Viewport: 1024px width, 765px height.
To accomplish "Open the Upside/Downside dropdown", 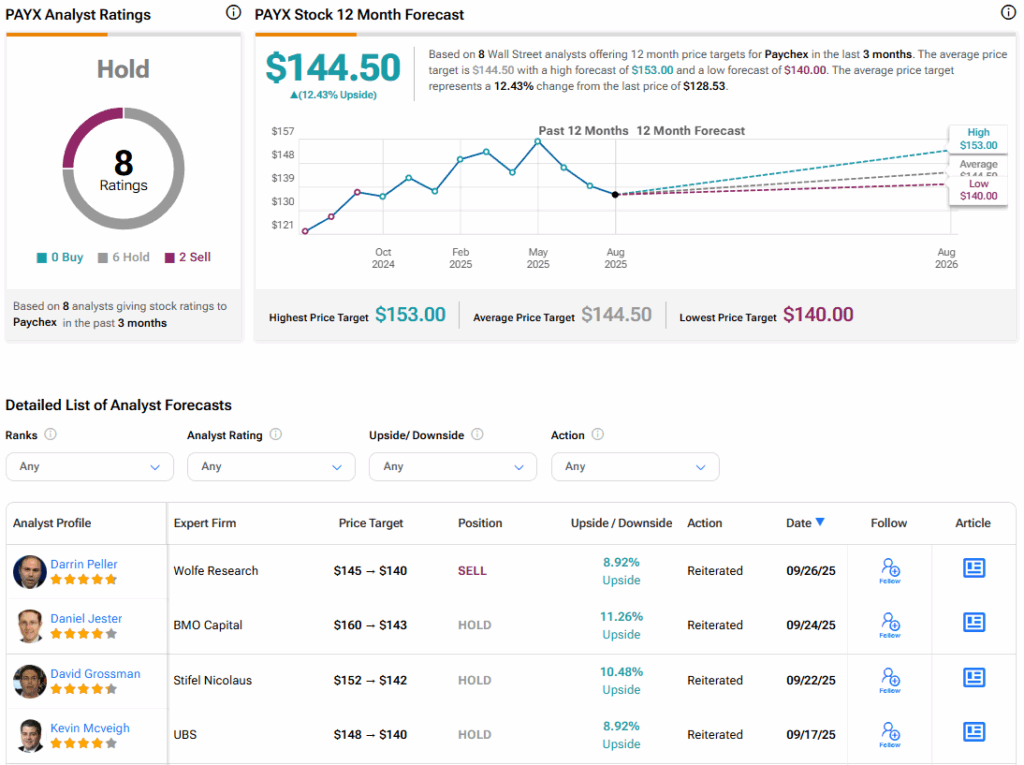I will (x=453, y=466).
